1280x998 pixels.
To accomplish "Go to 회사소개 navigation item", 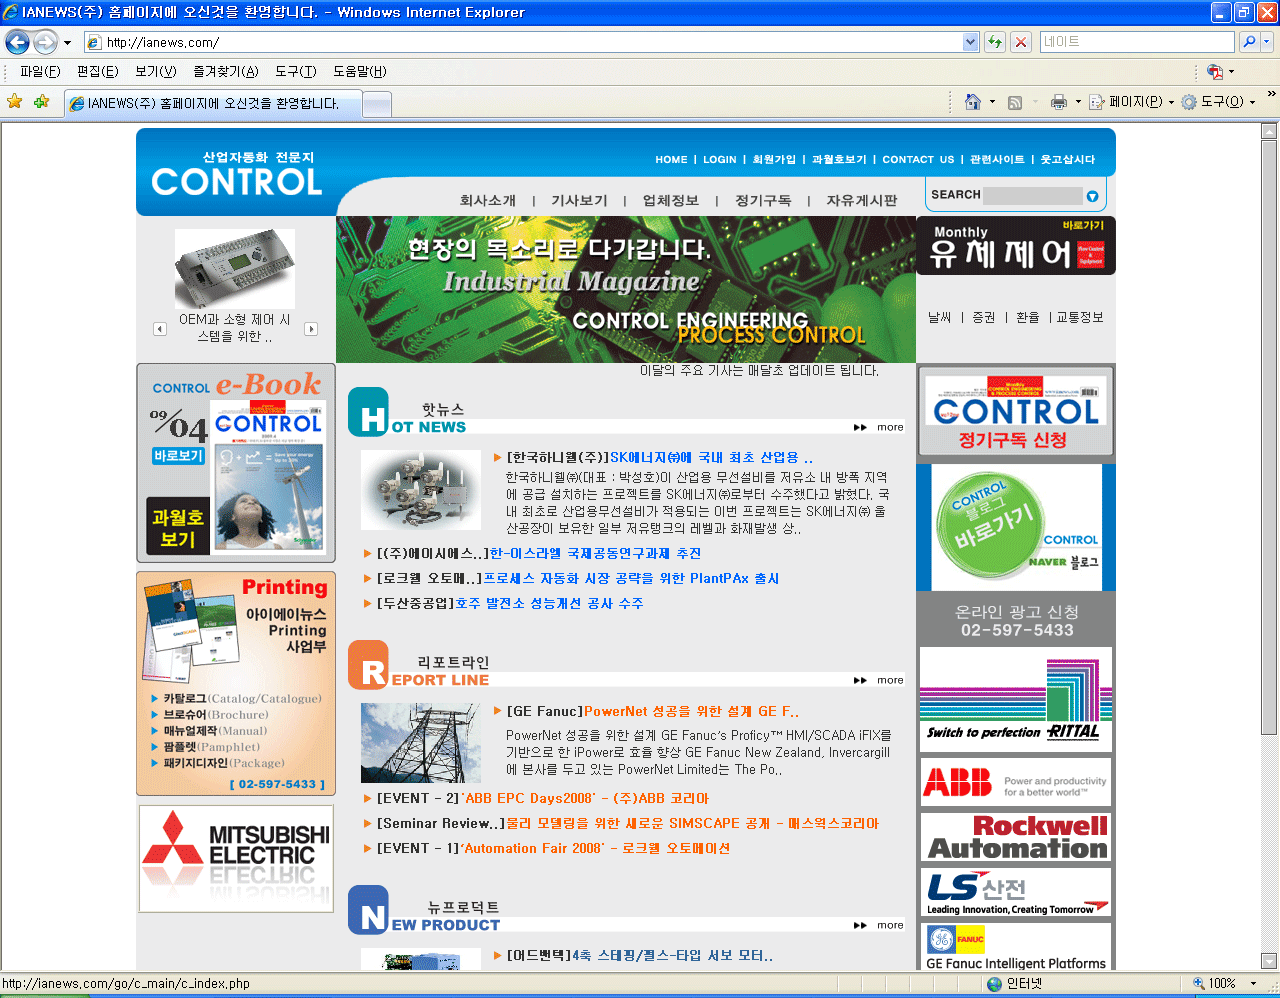I will tap(488, 201).
